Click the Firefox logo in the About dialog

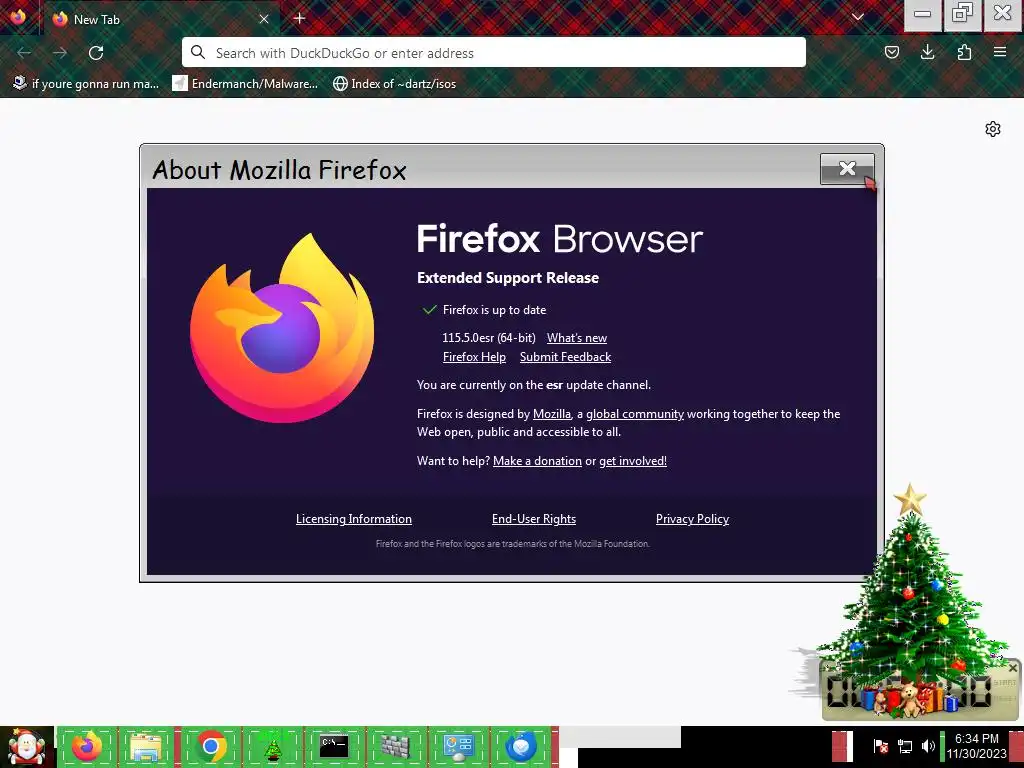pos(282,328)
